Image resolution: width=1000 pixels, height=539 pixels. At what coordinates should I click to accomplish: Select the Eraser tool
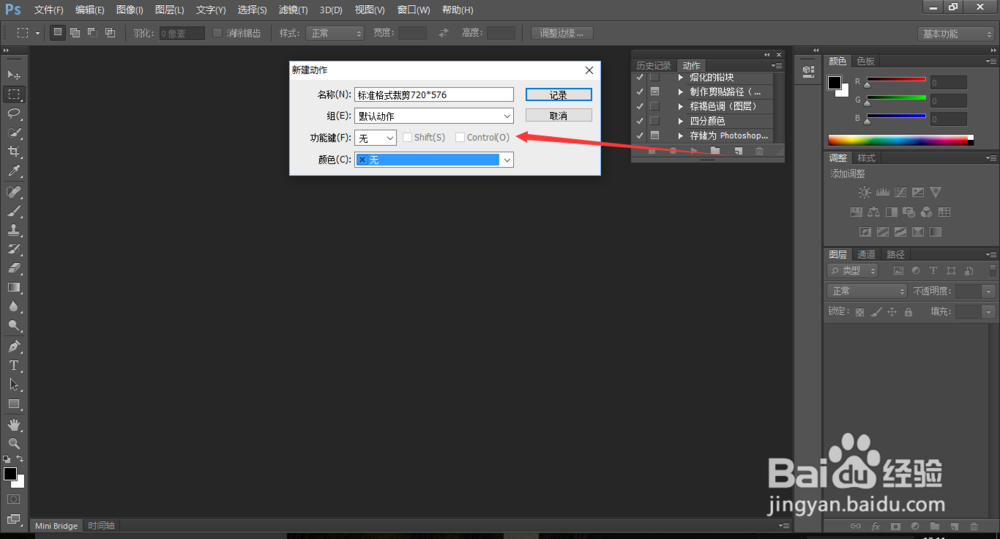(x=13, y=269)
